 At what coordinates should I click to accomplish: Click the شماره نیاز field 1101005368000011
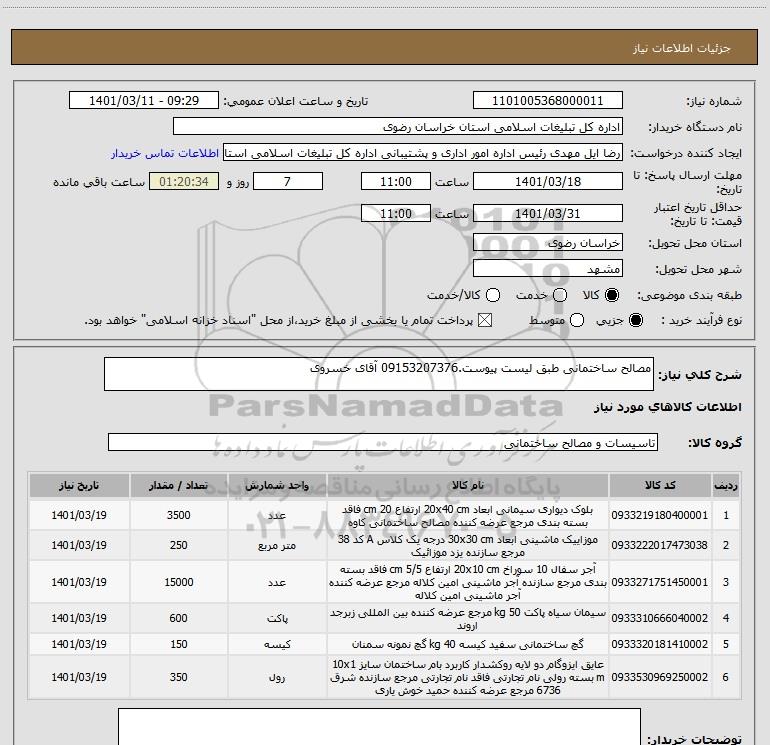(x=548, y=101)
